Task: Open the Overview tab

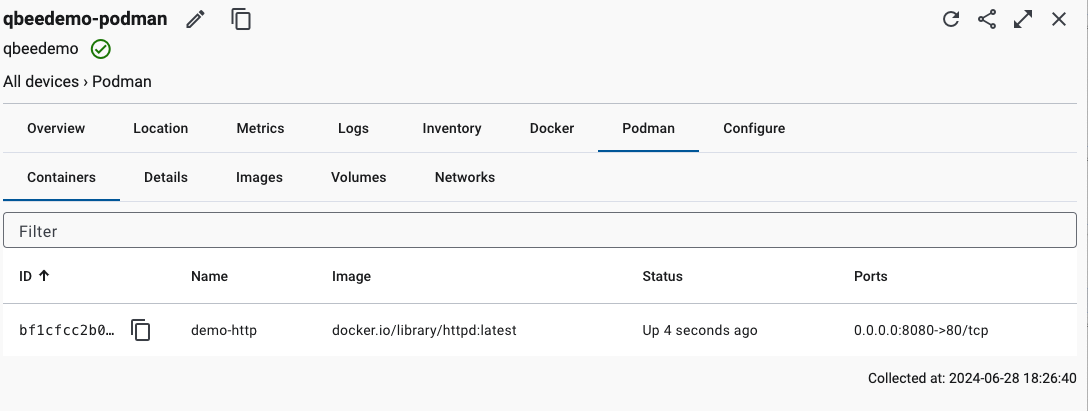Action: click(x=56, y=128)
